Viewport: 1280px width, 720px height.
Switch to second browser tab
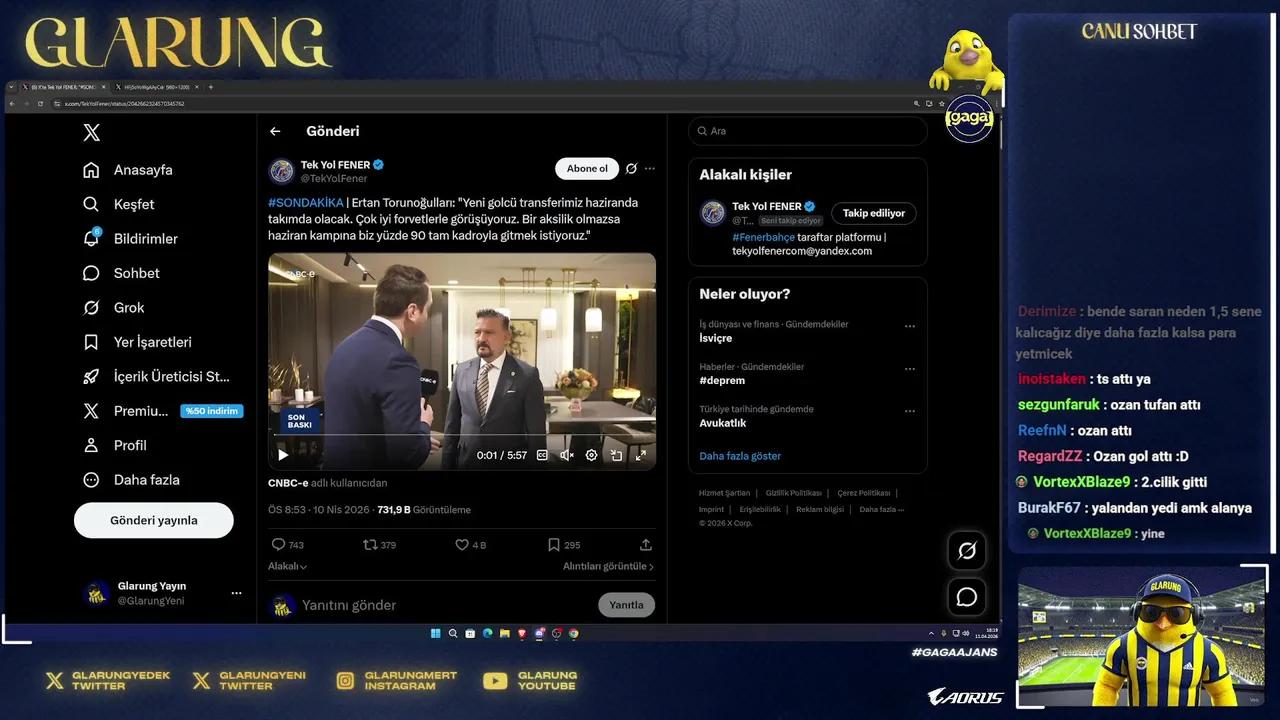click(x=157, y=87)
